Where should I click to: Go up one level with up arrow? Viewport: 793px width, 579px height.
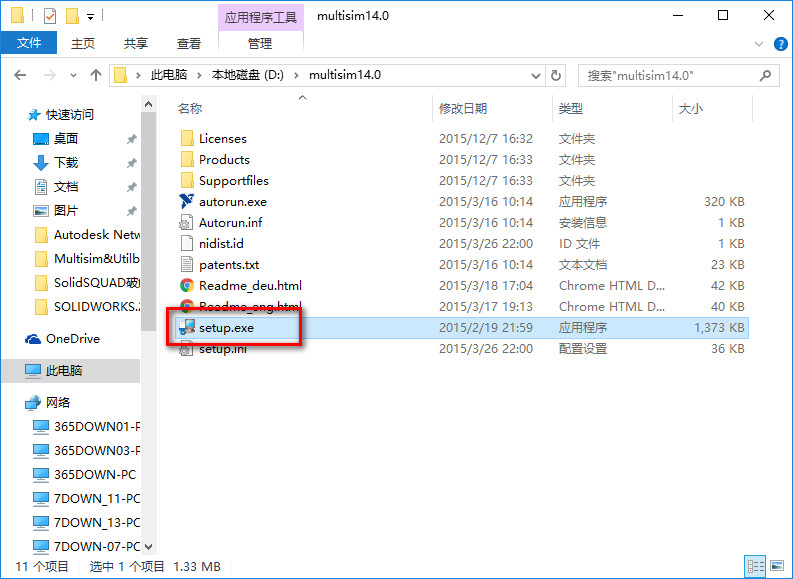tap(96, 75)
